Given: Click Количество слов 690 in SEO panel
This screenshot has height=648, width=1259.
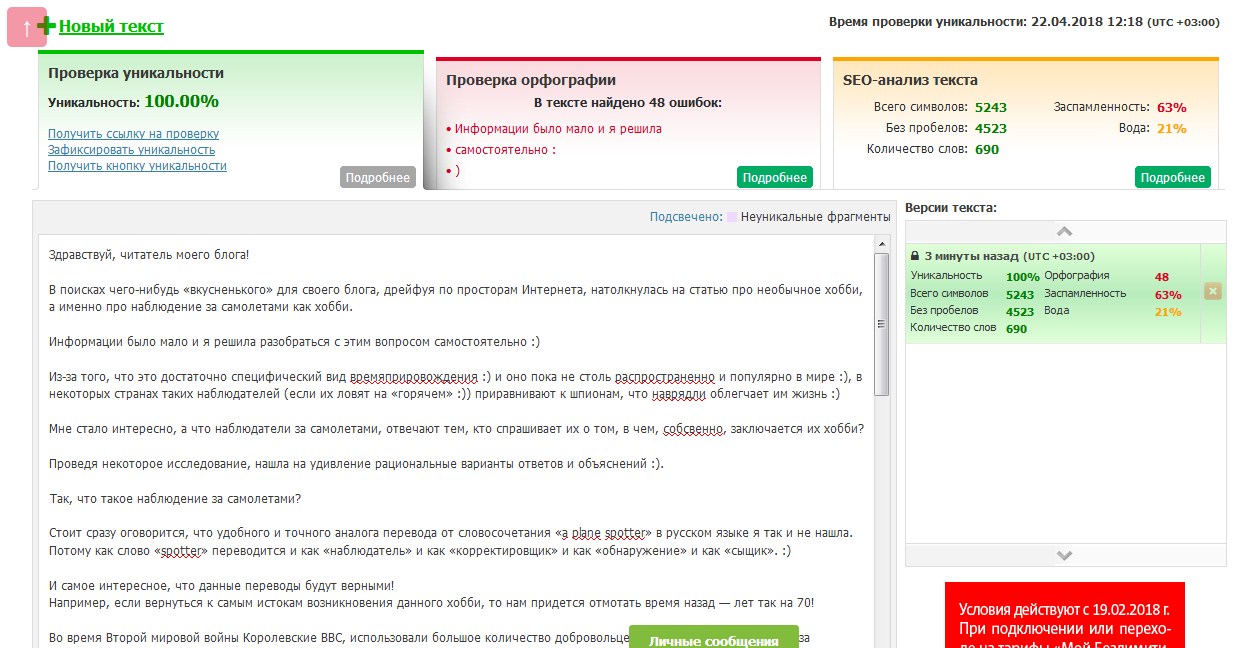Looking at the screenshot, I should click(987, 149).
